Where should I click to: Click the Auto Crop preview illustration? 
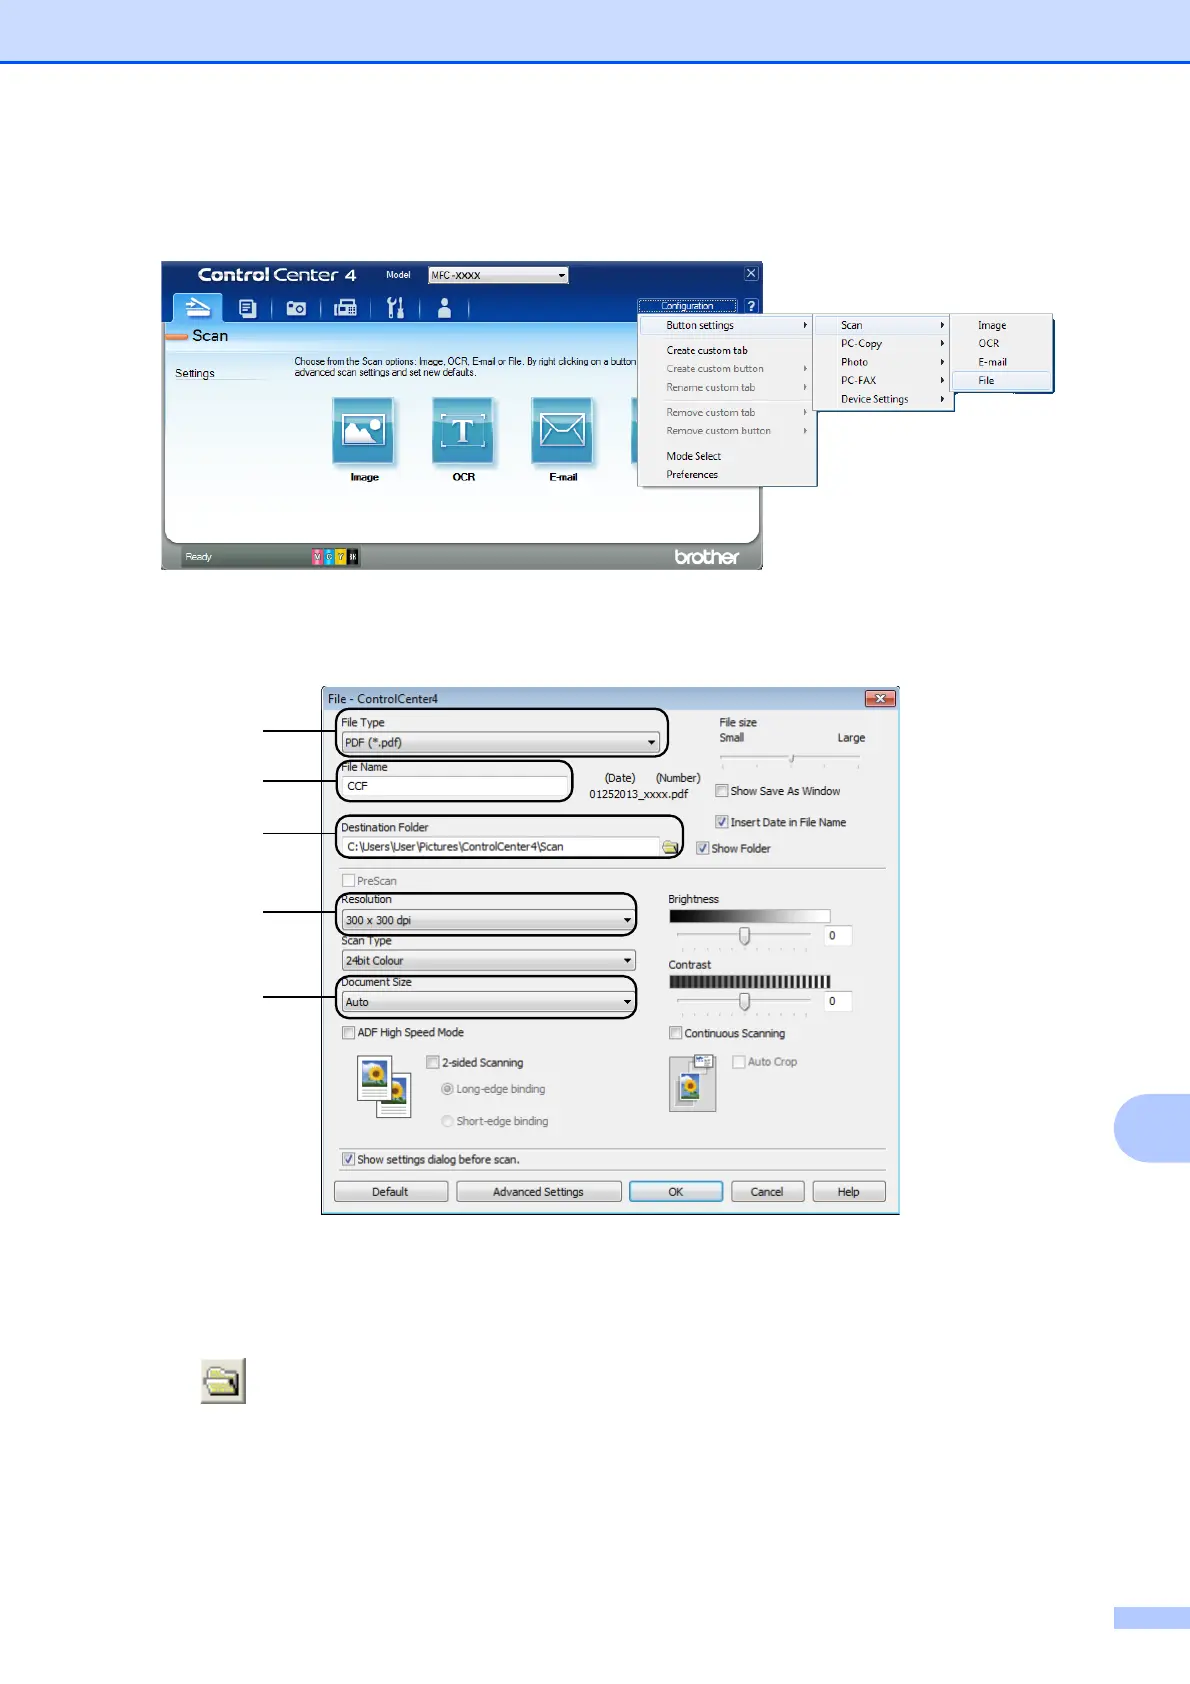pyautogui.click(x=693, y=1083)
